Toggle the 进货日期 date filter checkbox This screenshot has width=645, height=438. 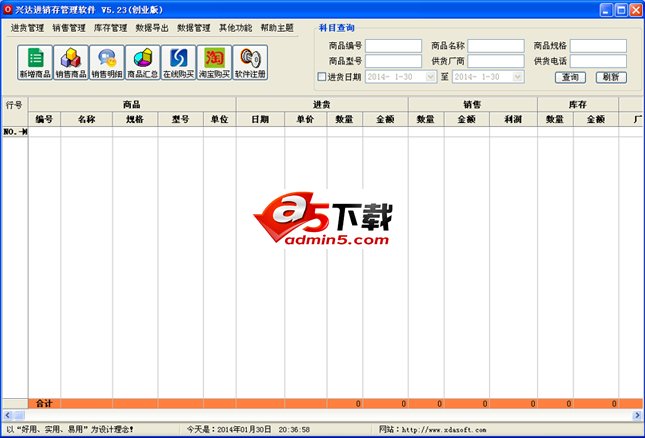322,76
